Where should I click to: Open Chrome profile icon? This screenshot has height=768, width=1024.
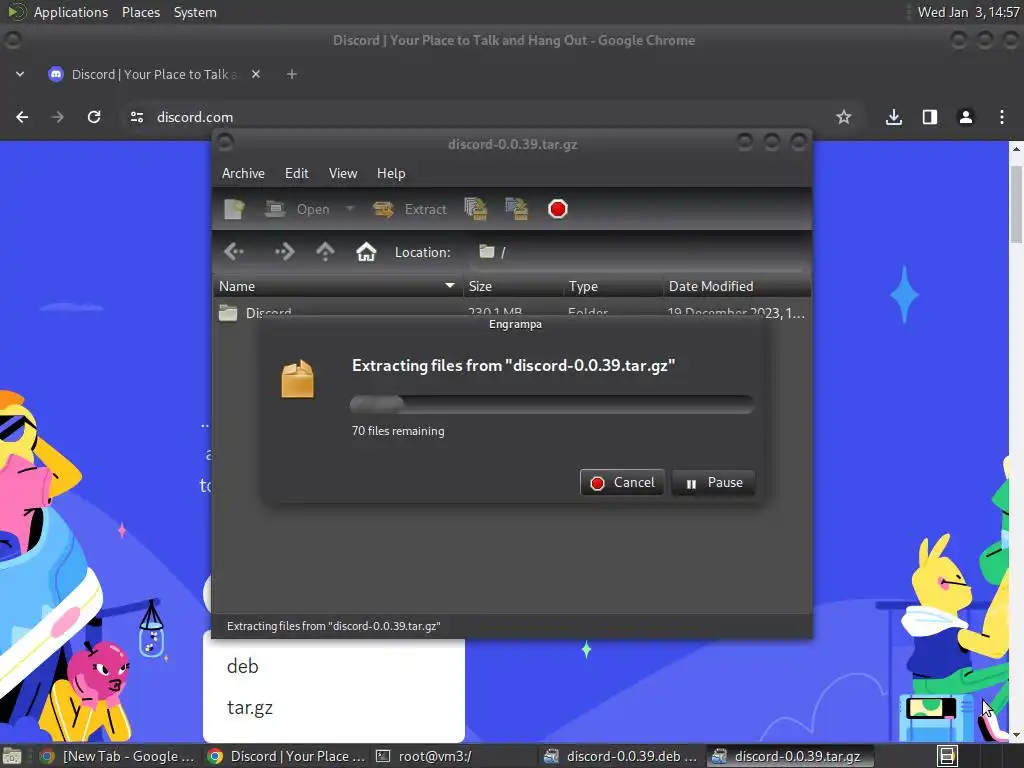click(x=966, y=117)
